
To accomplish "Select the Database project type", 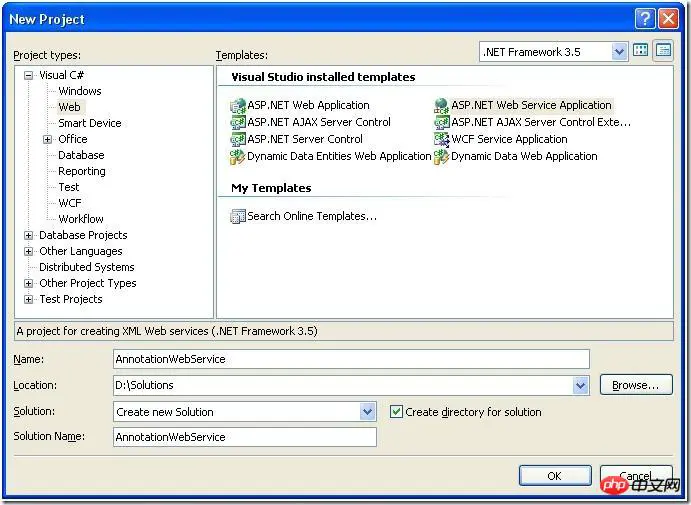I will click(82, 155).
